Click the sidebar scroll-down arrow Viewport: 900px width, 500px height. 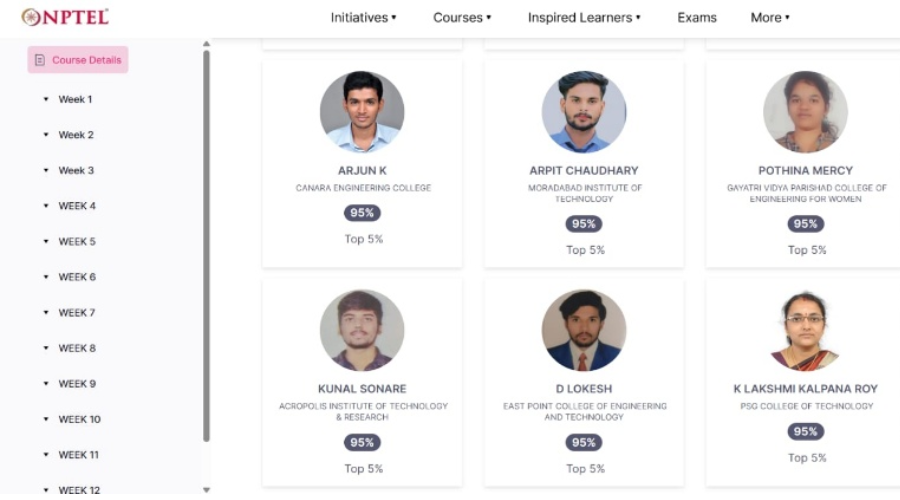[207, 490]
